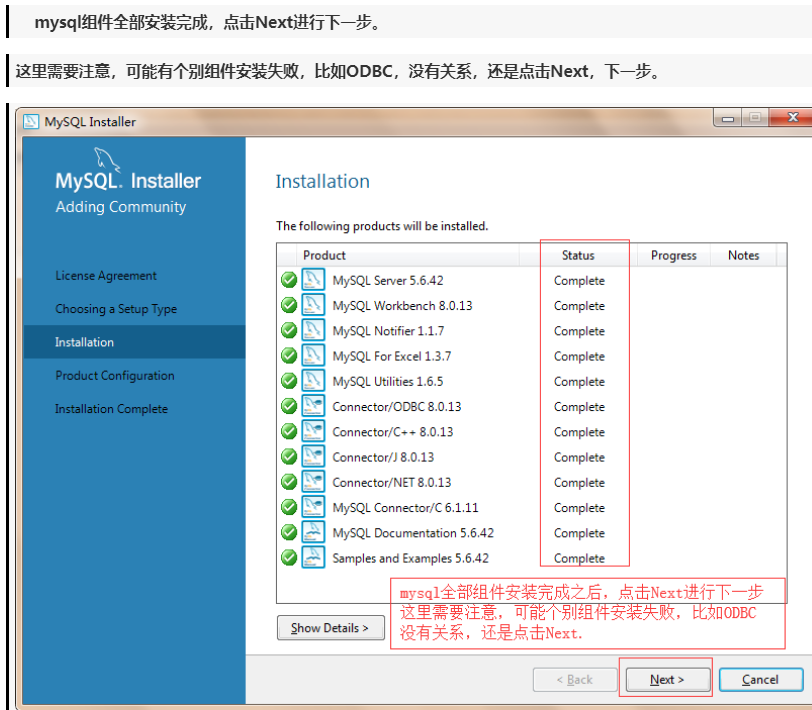Click the Samples and Examples 5.6.42 product icon

point(313,558)
